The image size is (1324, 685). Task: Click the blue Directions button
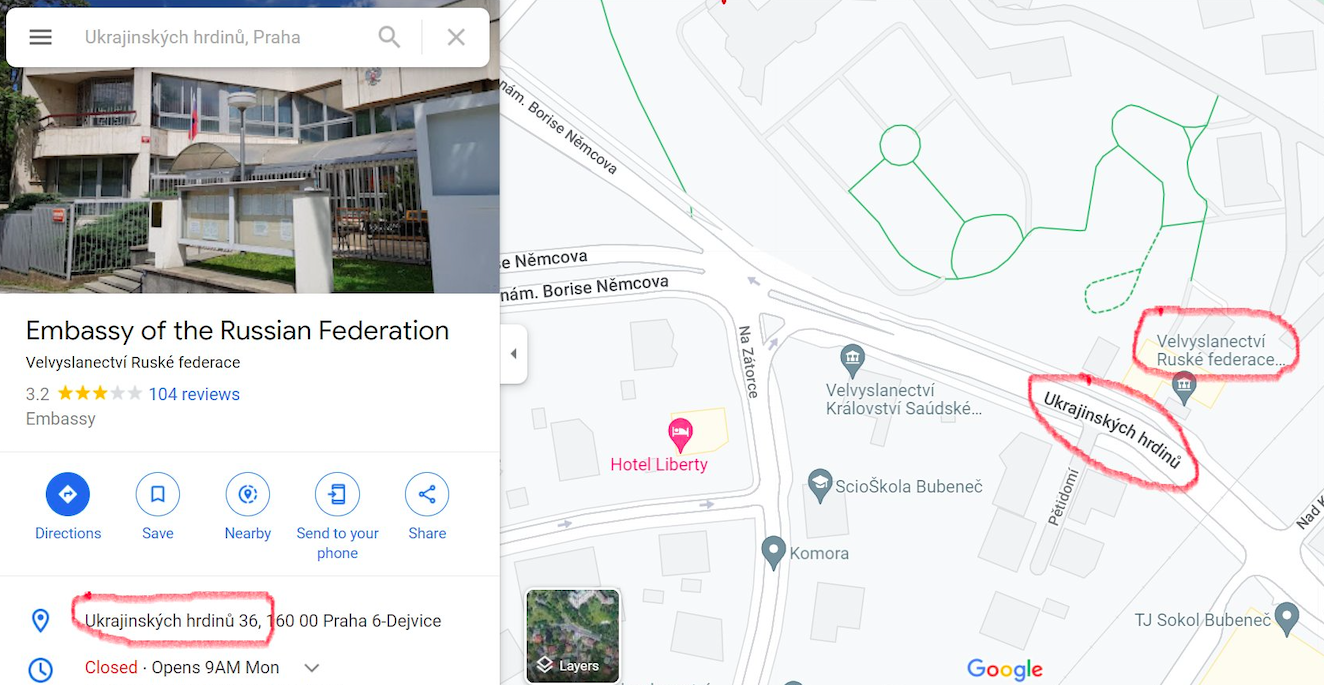tap(68, 494)
